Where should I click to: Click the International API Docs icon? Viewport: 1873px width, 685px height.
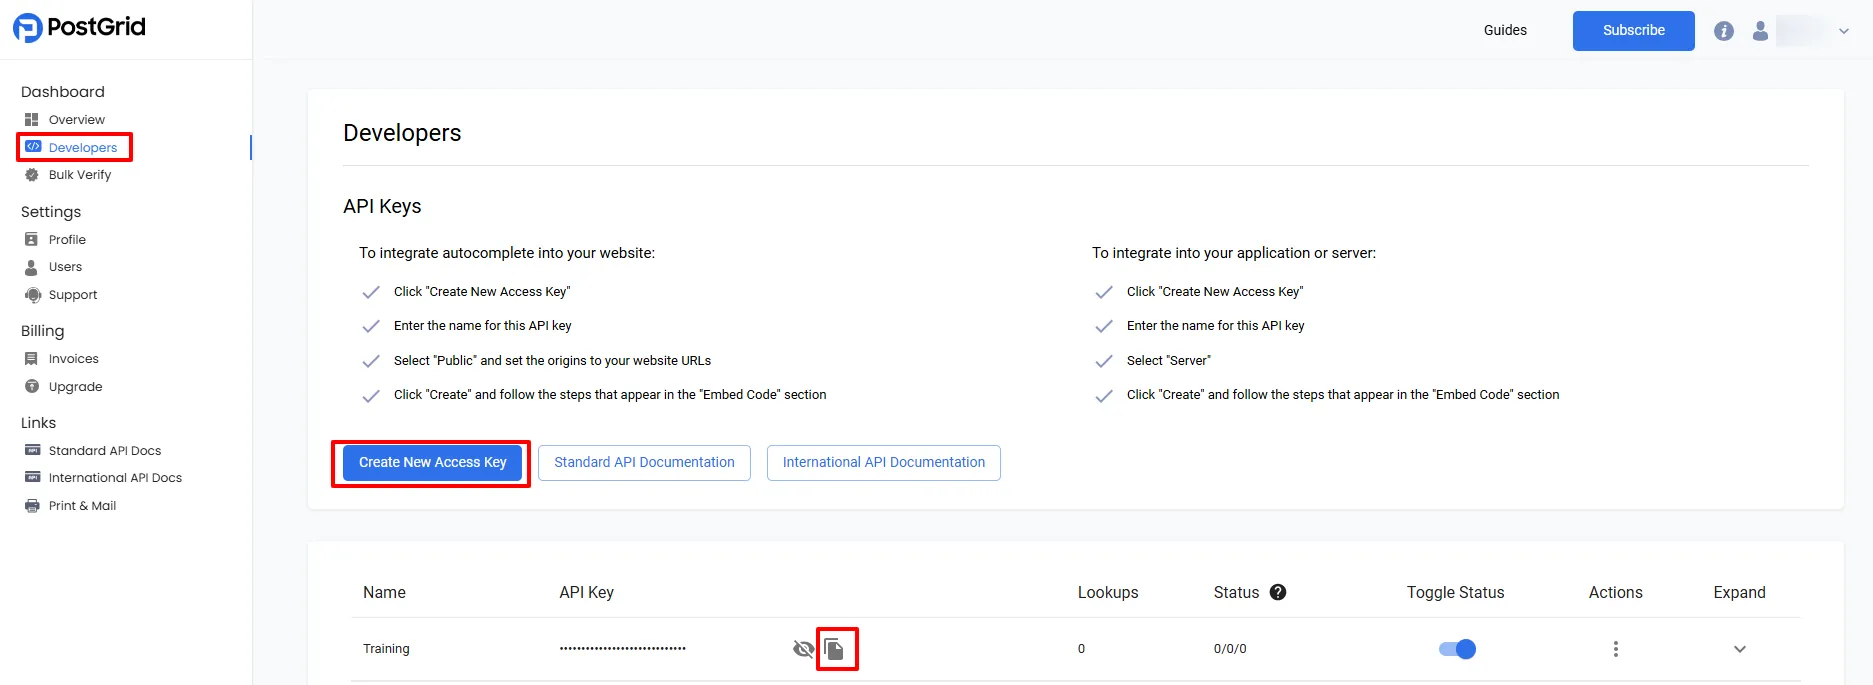[33, 478]
